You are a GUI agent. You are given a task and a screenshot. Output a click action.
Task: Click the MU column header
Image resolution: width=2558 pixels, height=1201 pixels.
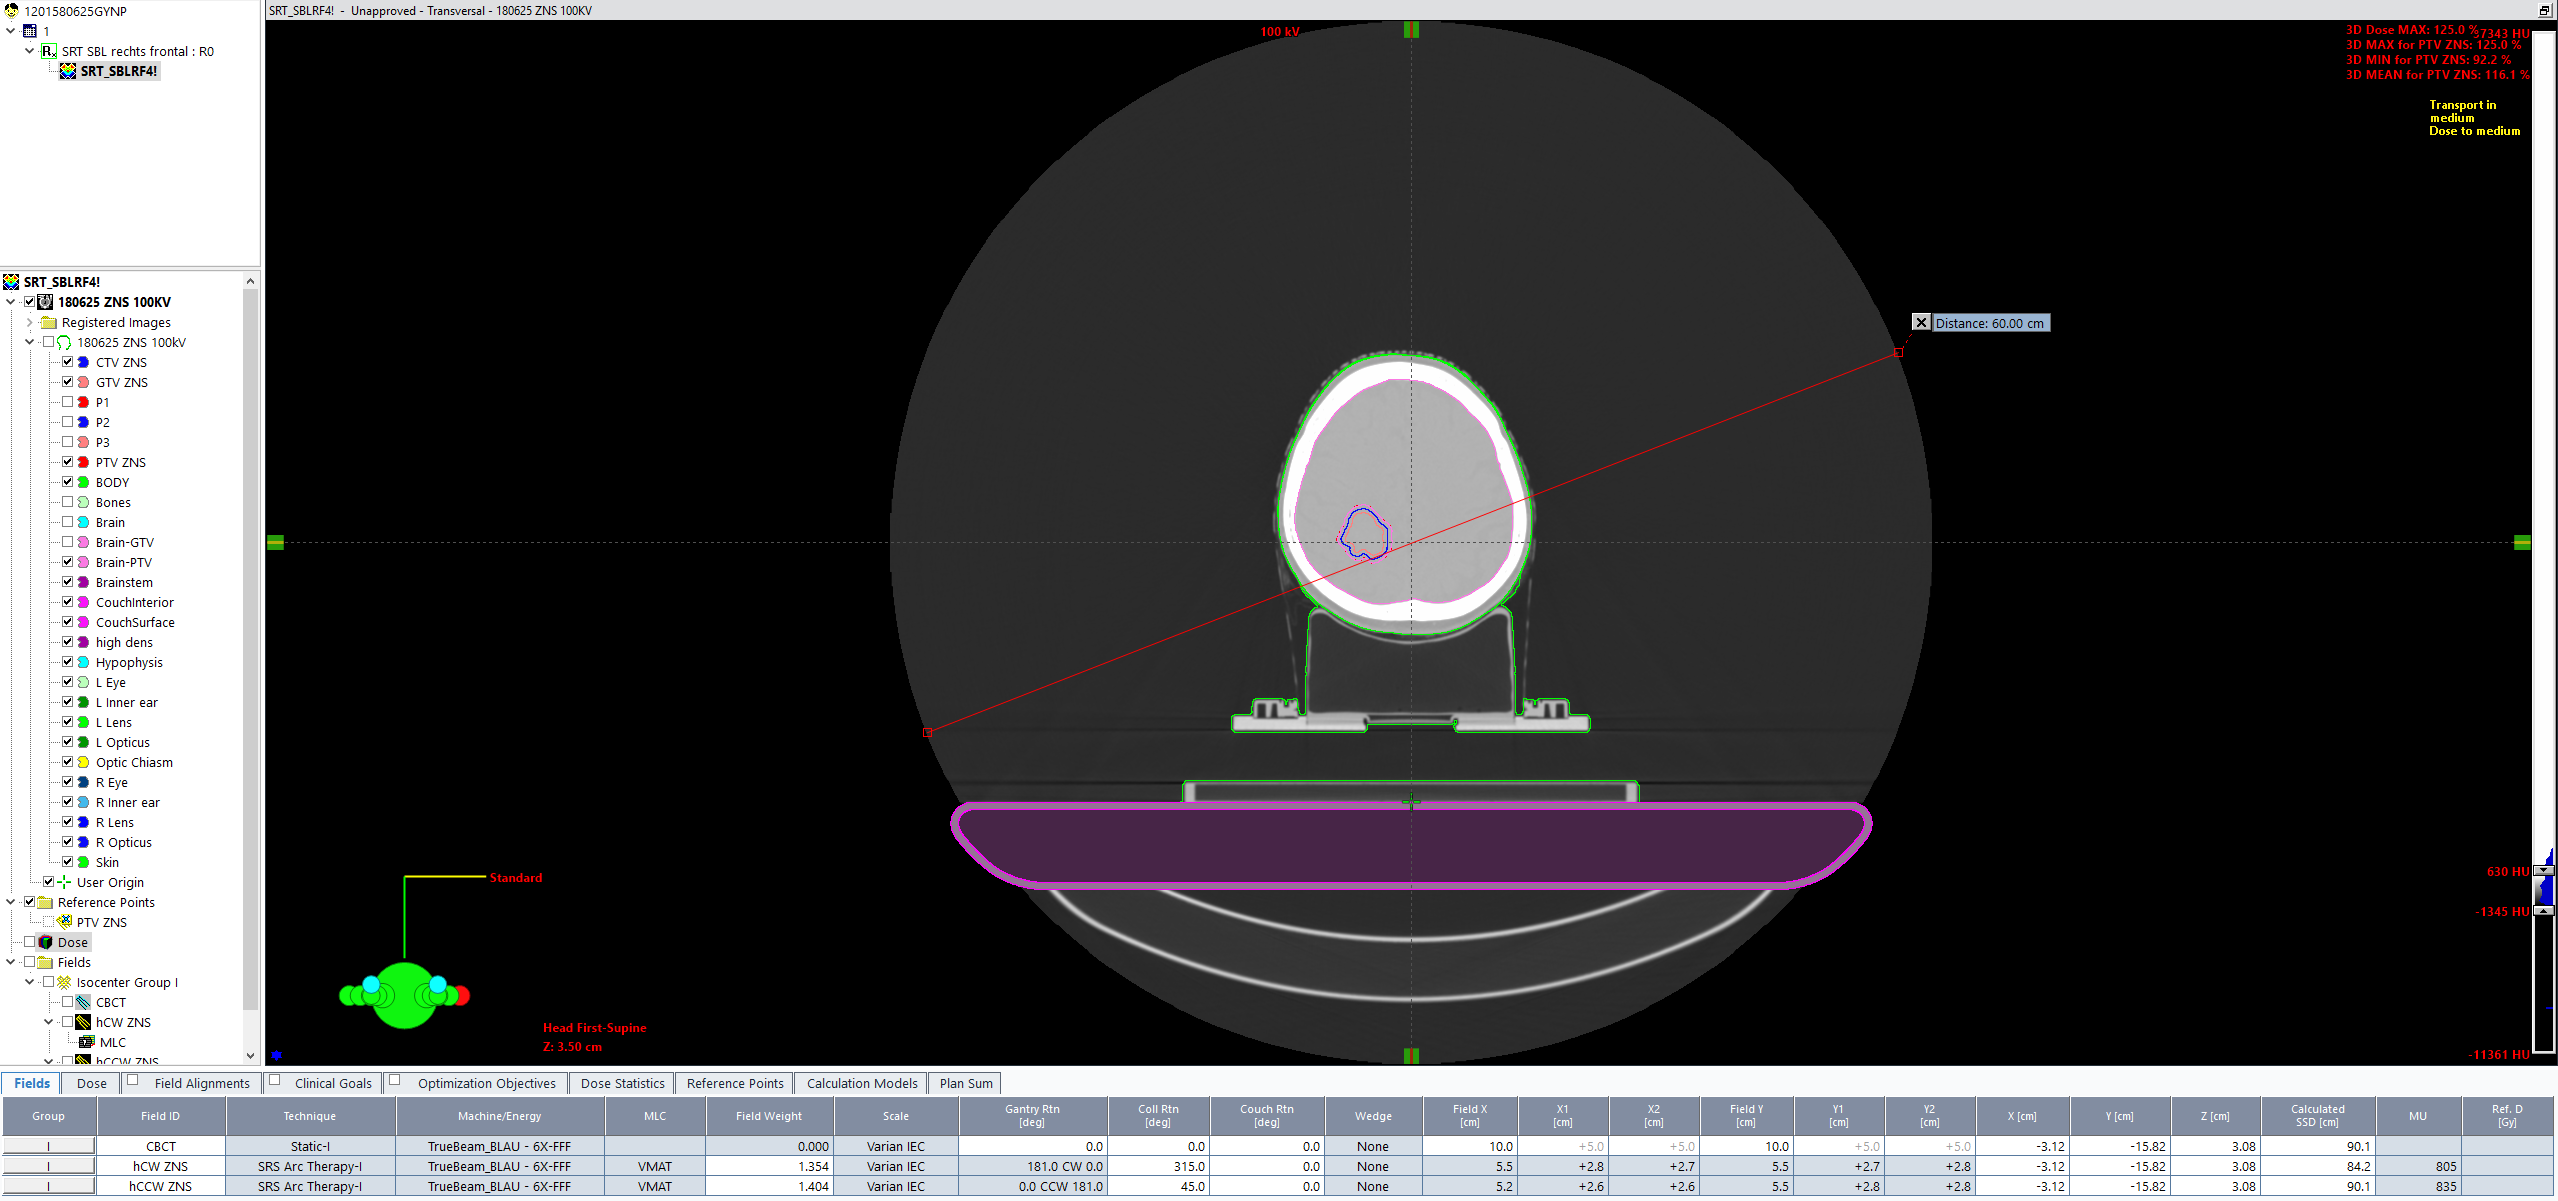[x=2417, y=1116]
